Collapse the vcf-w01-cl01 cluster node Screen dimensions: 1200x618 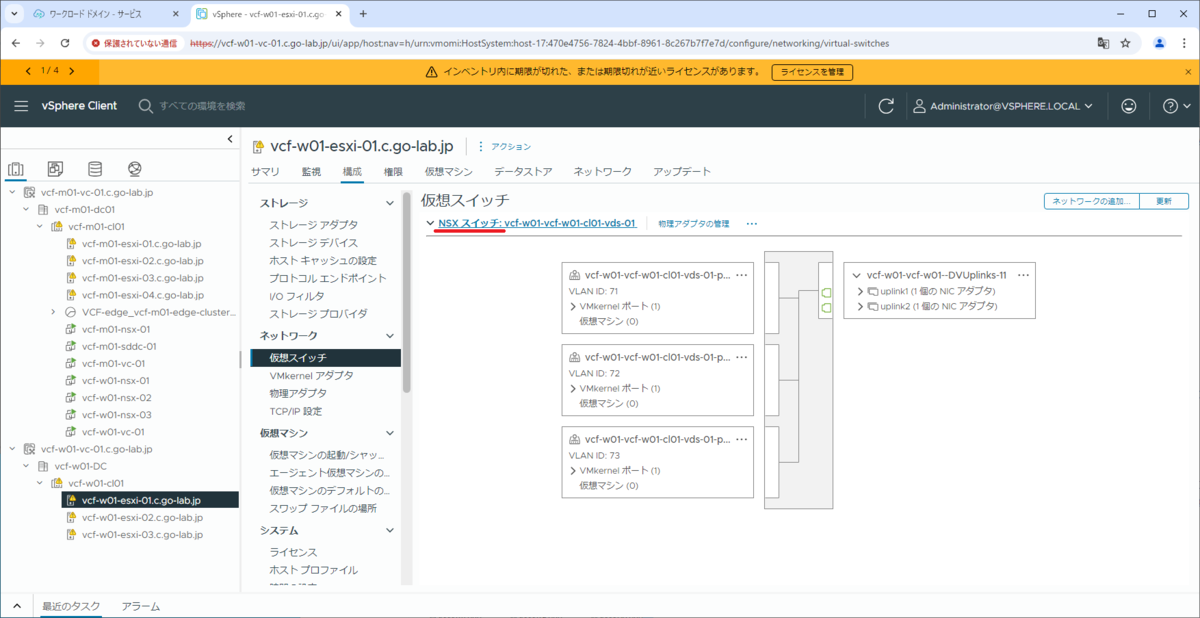[x=40, y=483]
